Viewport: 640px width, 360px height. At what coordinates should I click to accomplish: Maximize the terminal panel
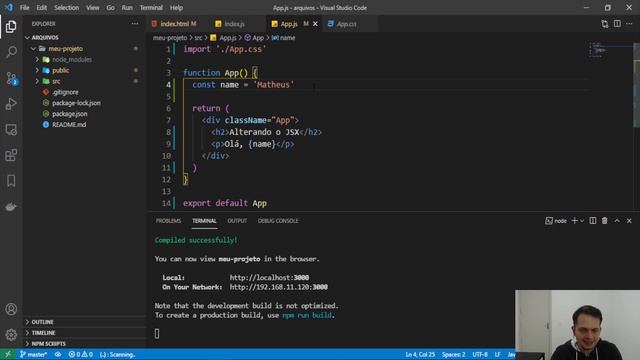coord(617,220)
